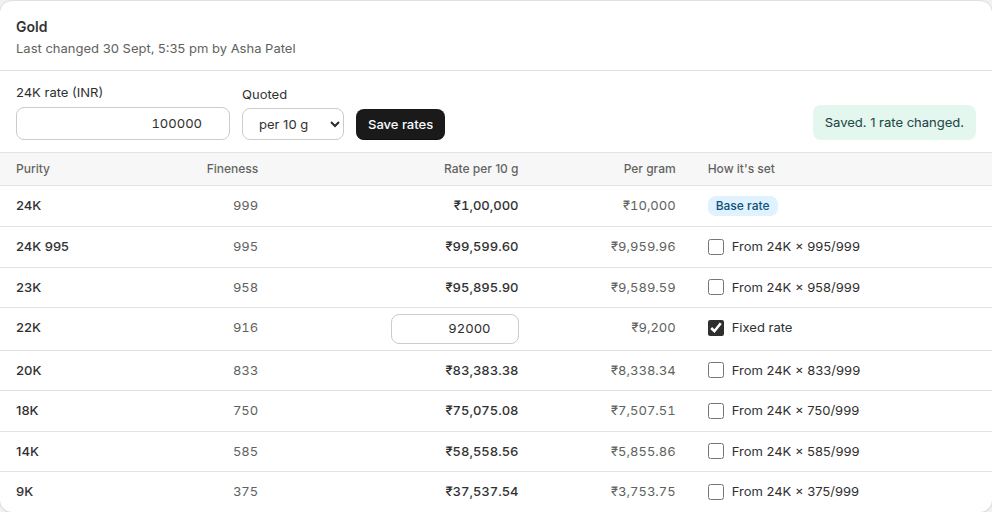This screenshot has width=992, height=512.
Task: Open the Quoted per 10 g dropdown
Action: (293, 125)
